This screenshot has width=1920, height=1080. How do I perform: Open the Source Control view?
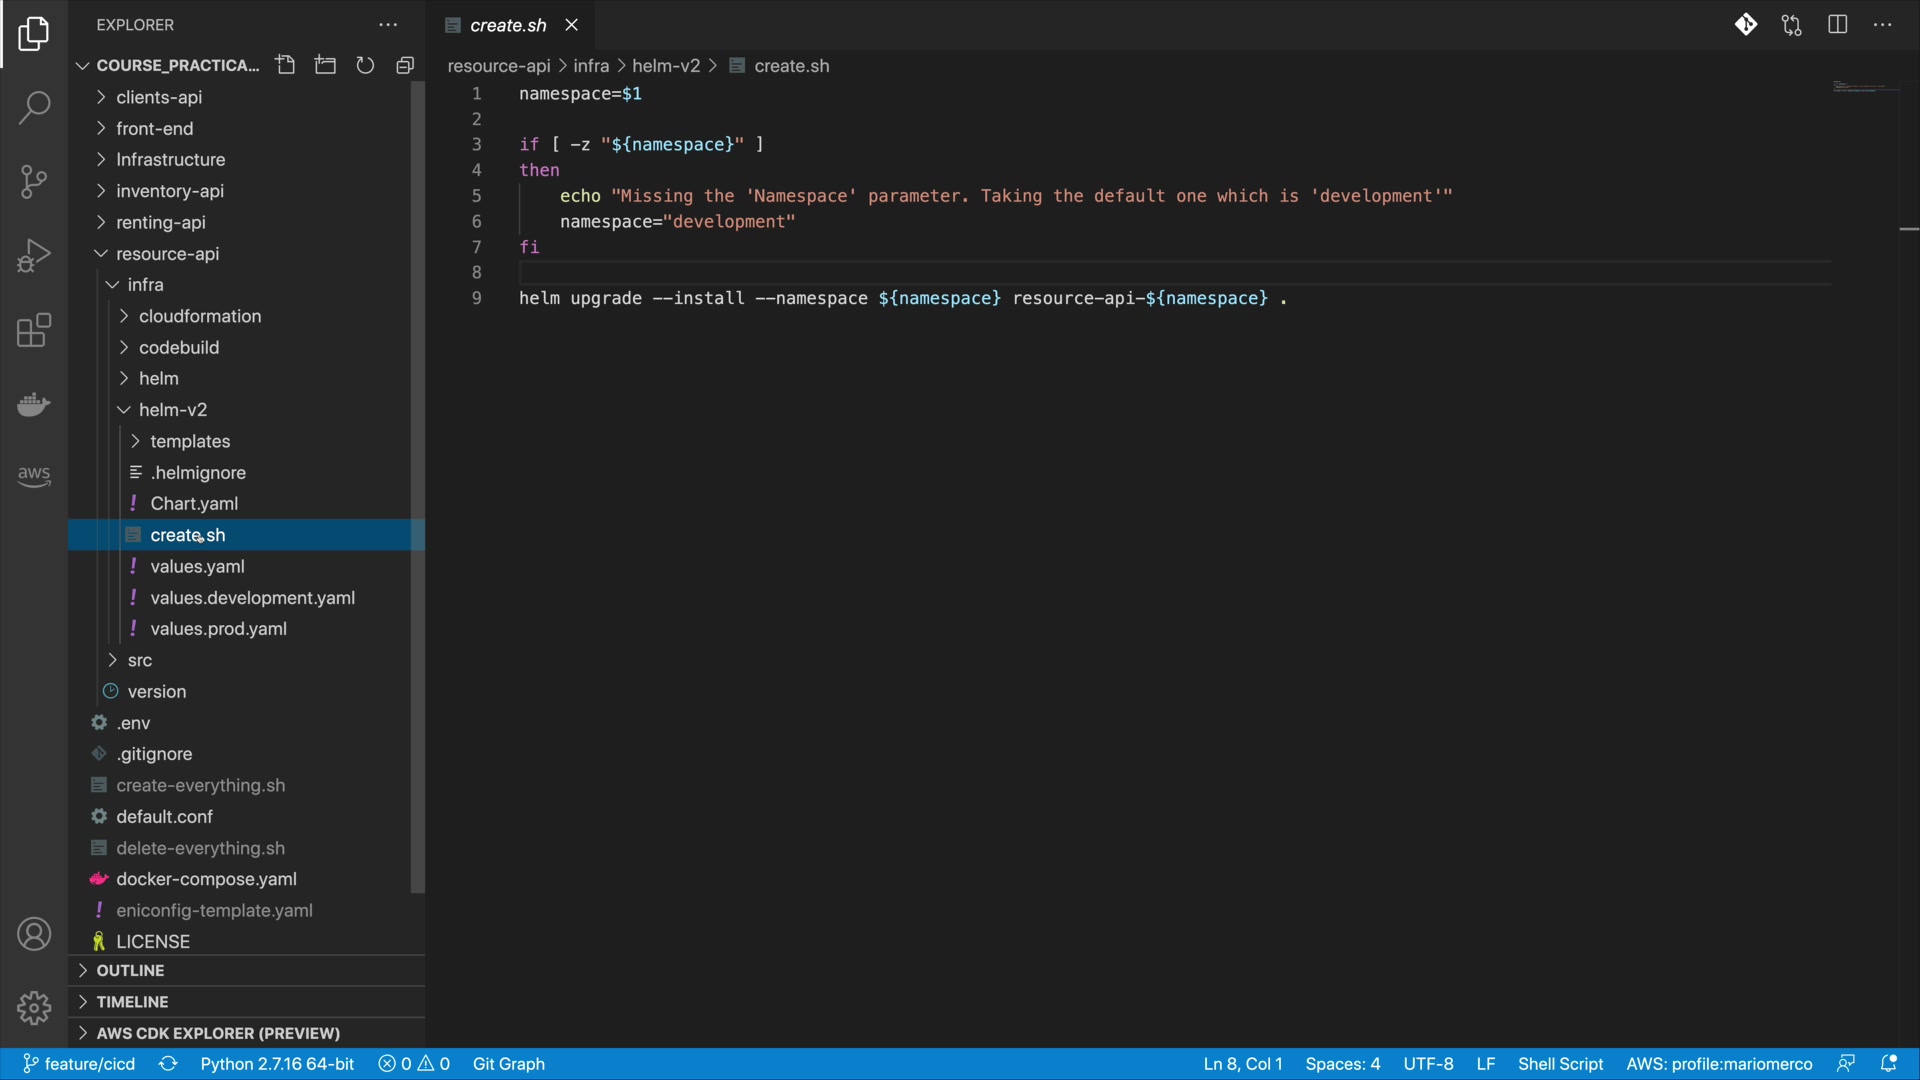[34, 181]
